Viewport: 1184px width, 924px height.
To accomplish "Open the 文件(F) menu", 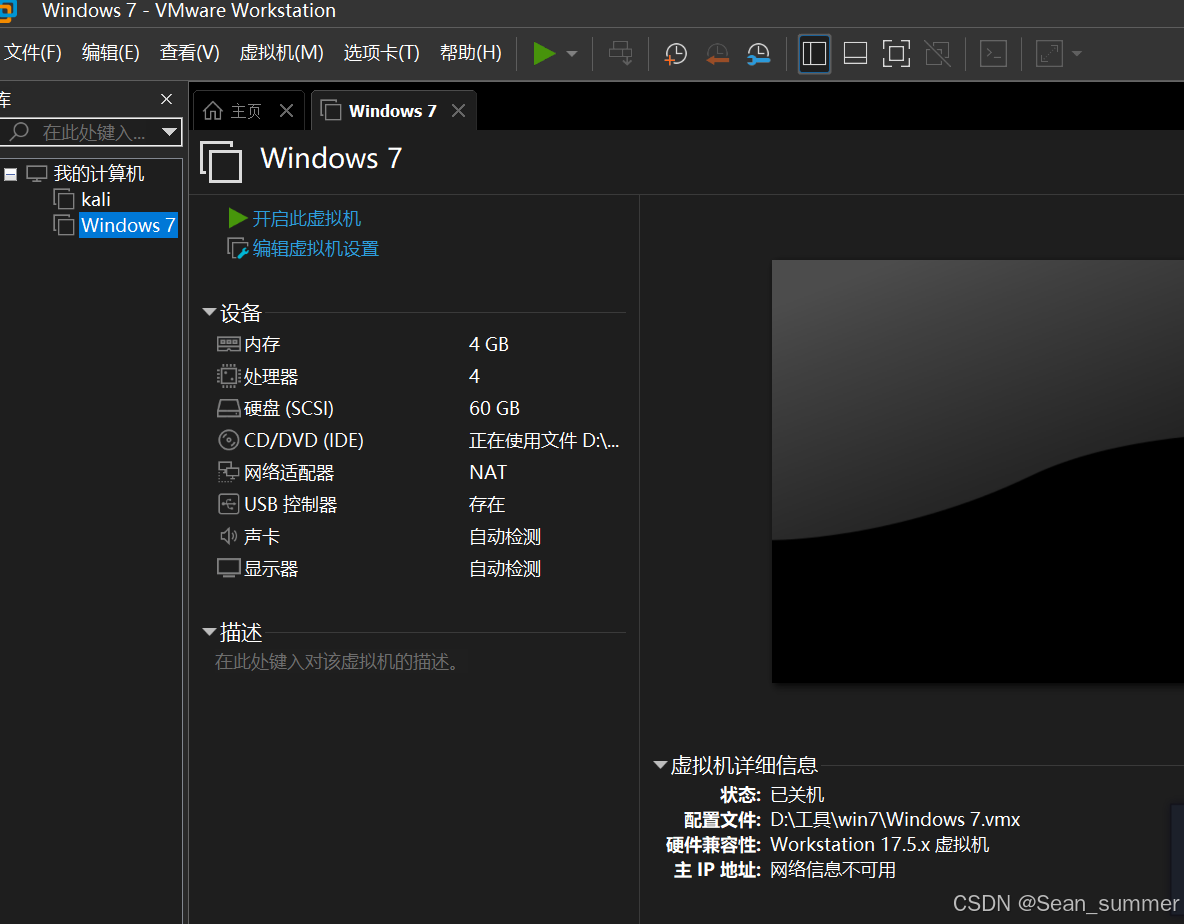I will pos(33,52).
